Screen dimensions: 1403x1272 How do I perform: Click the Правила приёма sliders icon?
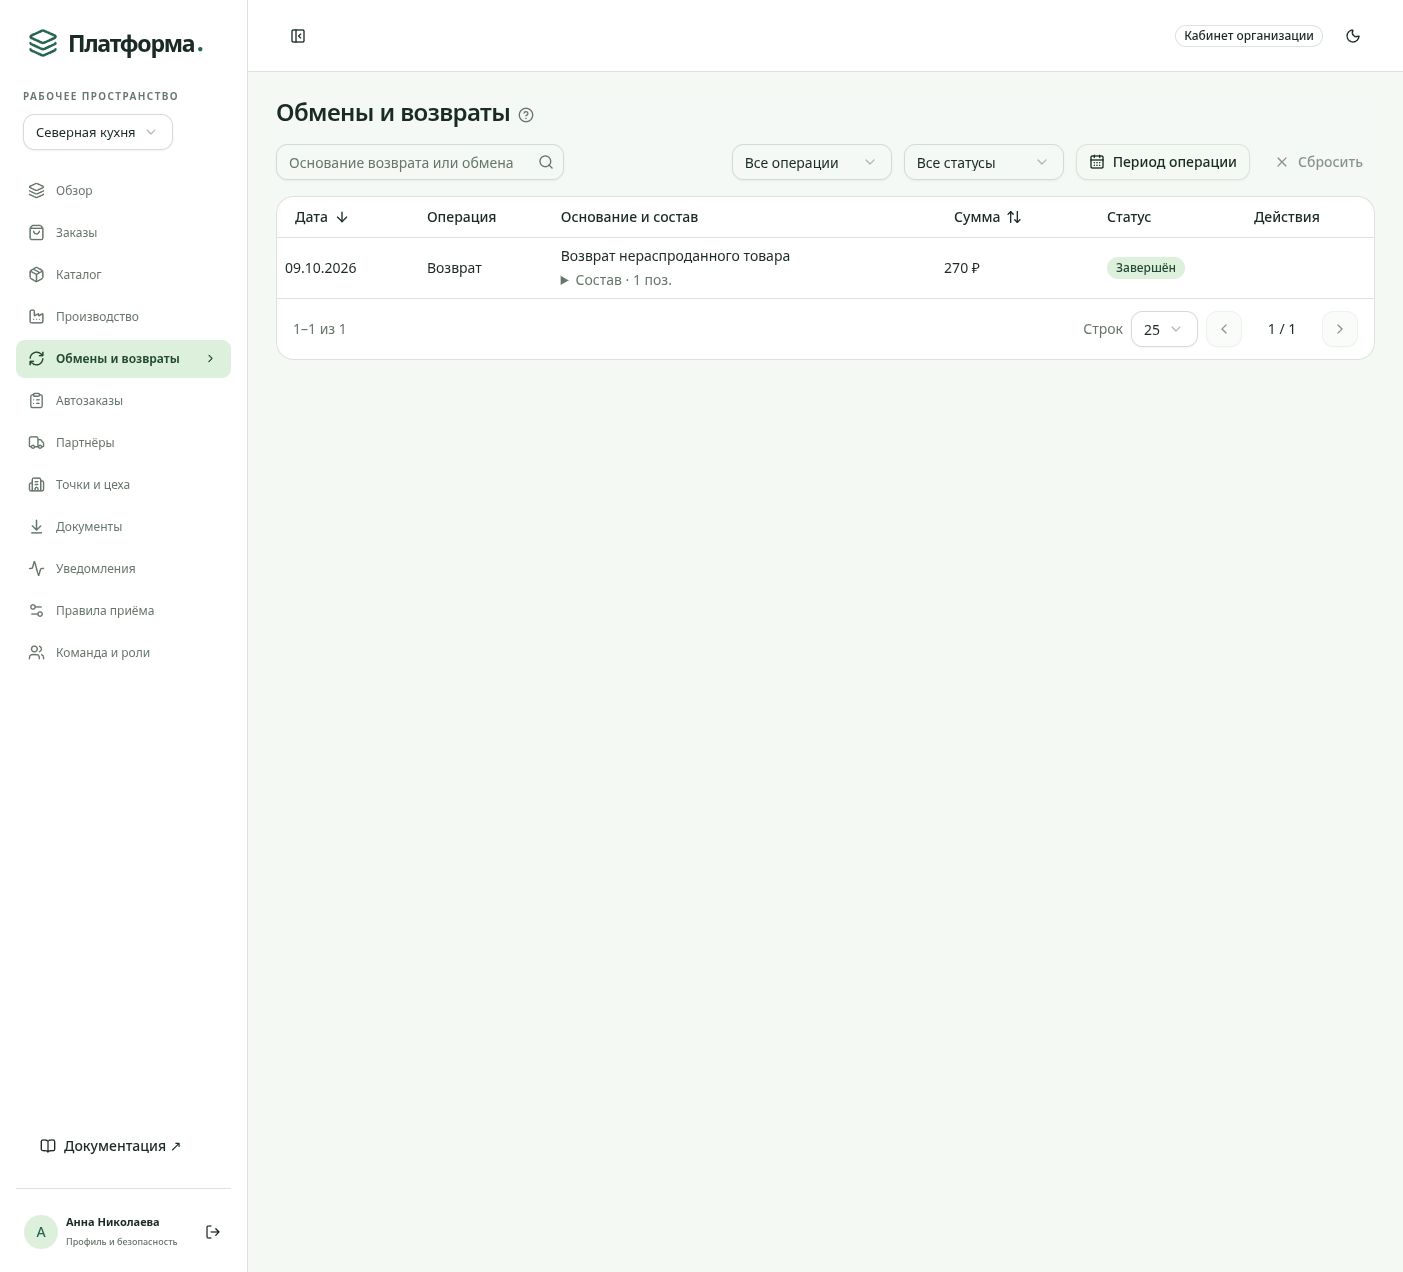pos(37,611)
